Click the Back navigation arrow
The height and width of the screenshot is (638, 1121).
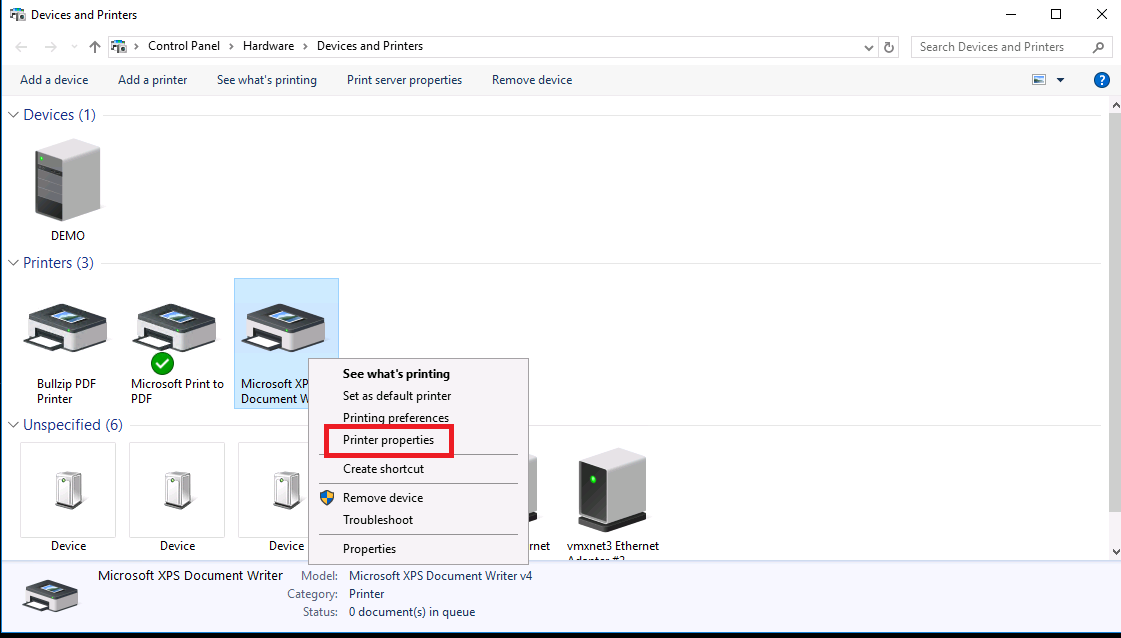coord(21,47)
